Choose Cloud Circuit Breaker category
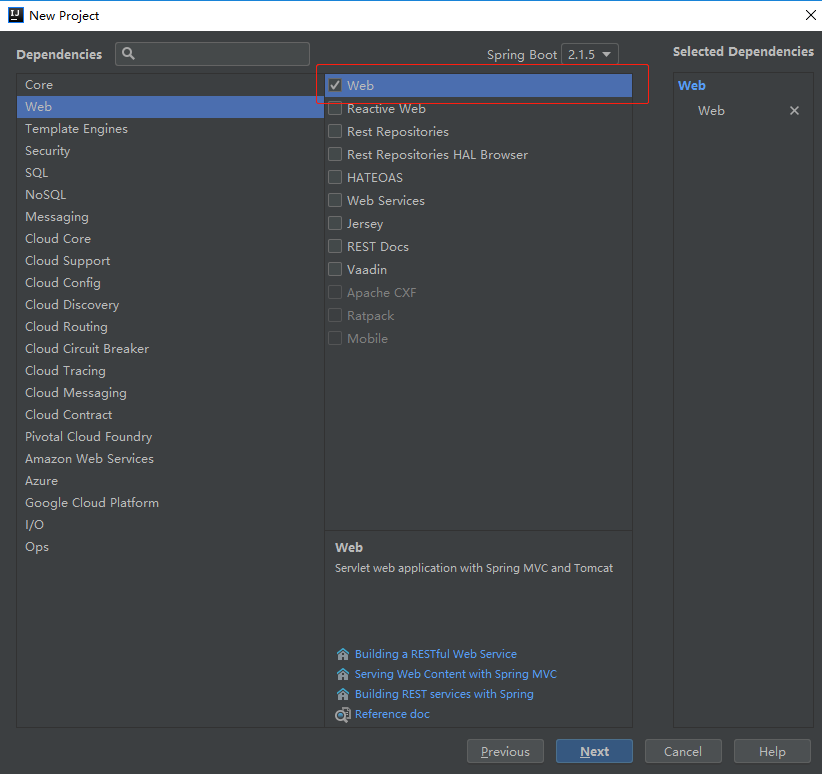822x774 pixels. (x=170, y=349)
